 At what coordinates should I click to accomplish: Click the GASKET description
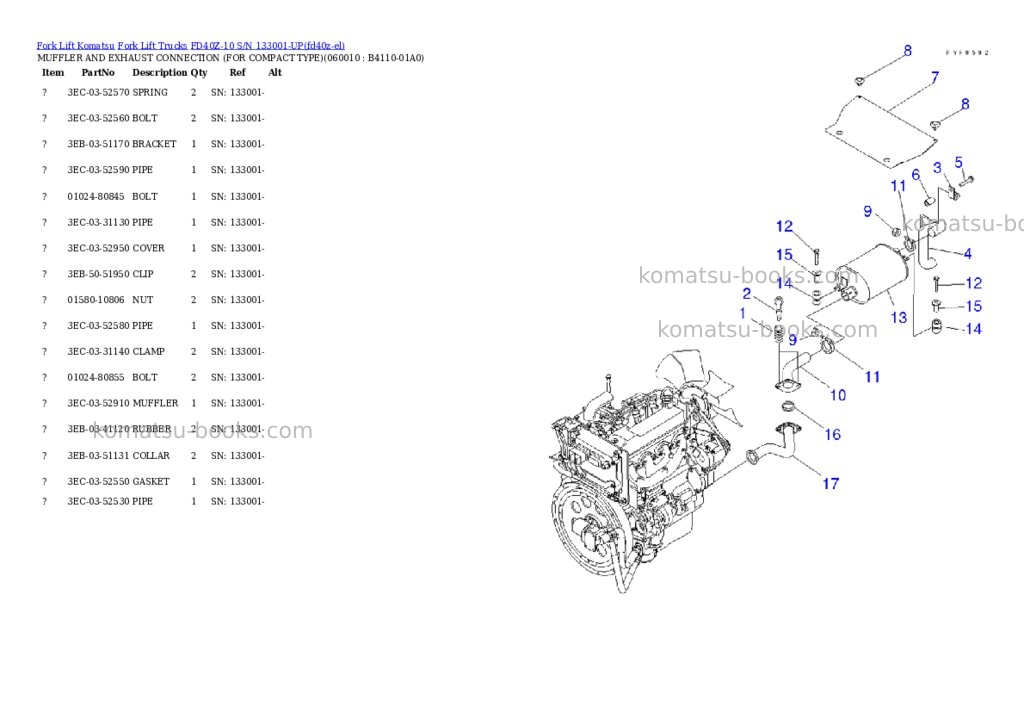click(151, 481)
